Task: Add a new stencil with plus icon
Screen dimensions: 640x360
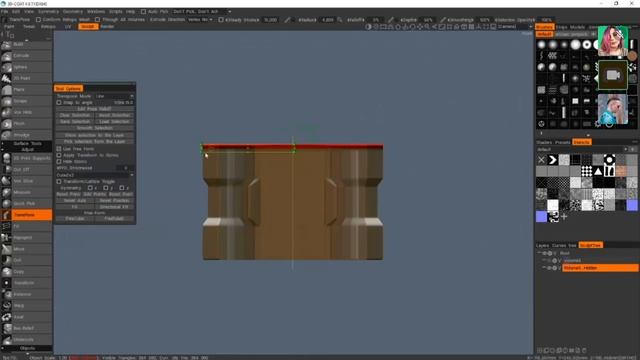Action: tap(564, 217)
